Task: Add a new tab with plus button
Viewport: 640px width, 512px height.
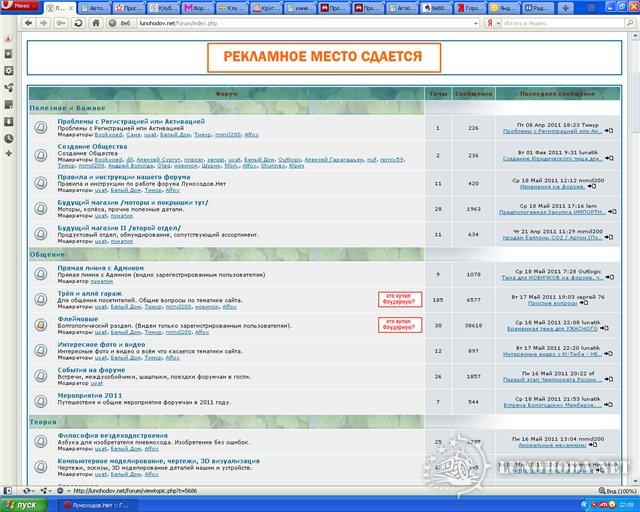Action: tap(566, 8)
